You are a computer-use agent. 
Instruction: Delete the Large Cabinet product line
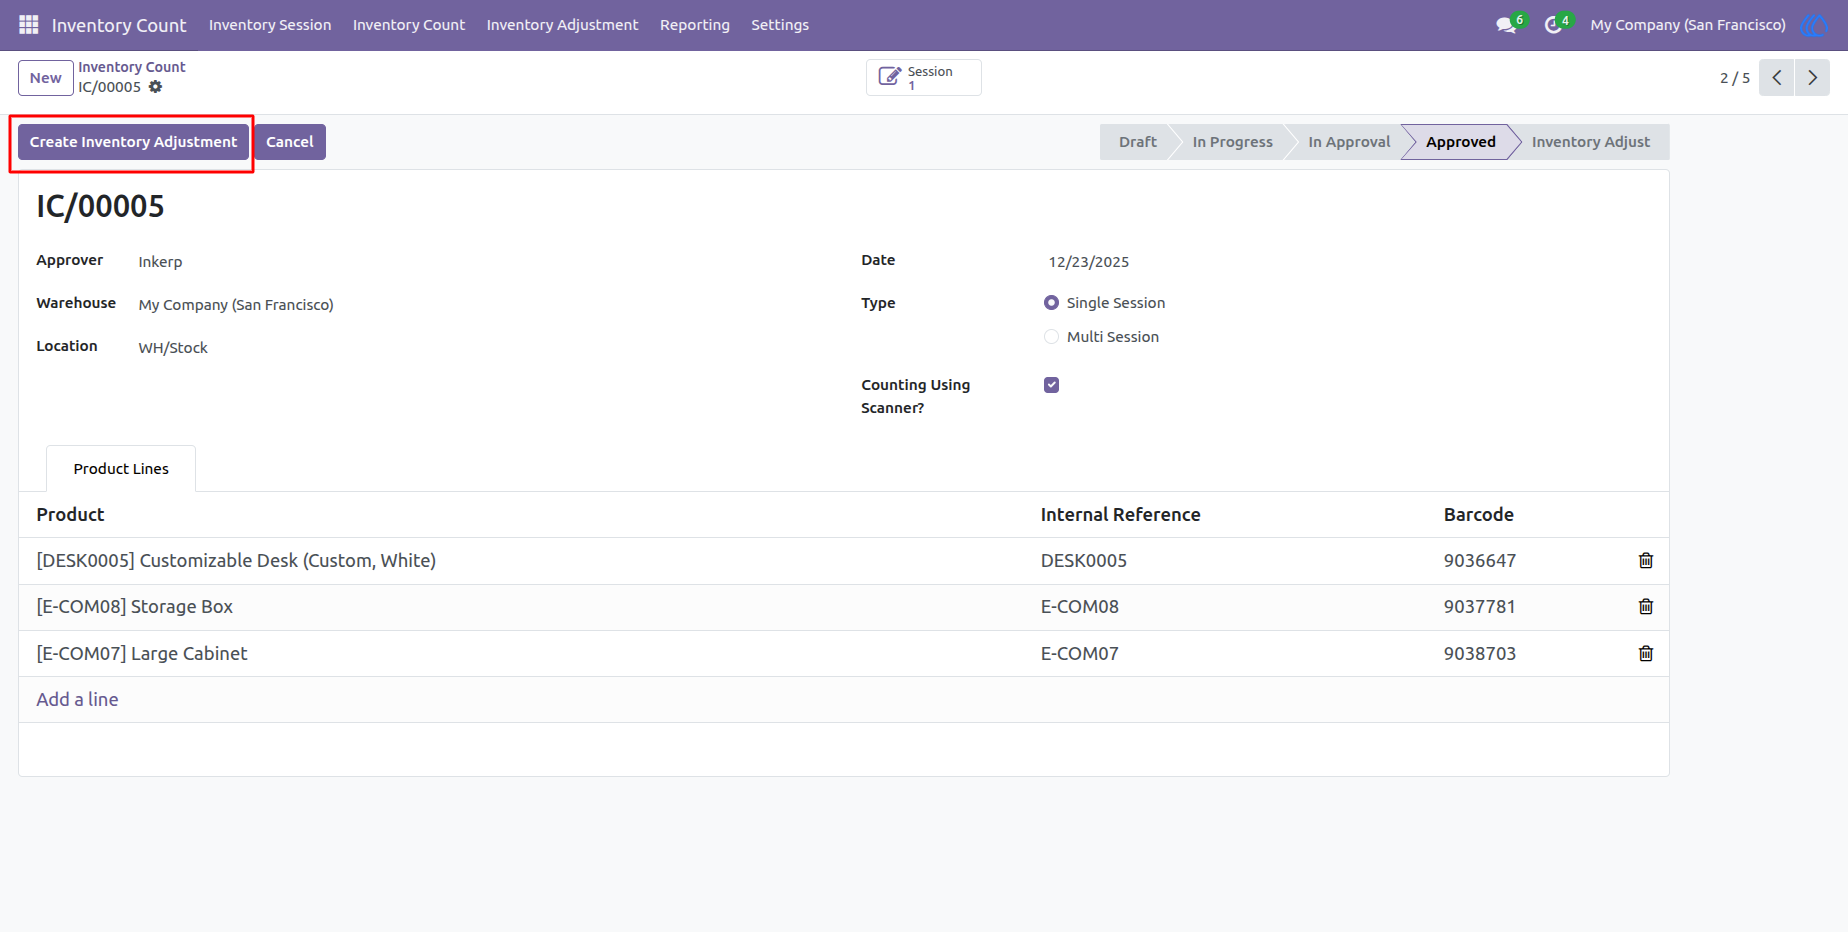1645,654
